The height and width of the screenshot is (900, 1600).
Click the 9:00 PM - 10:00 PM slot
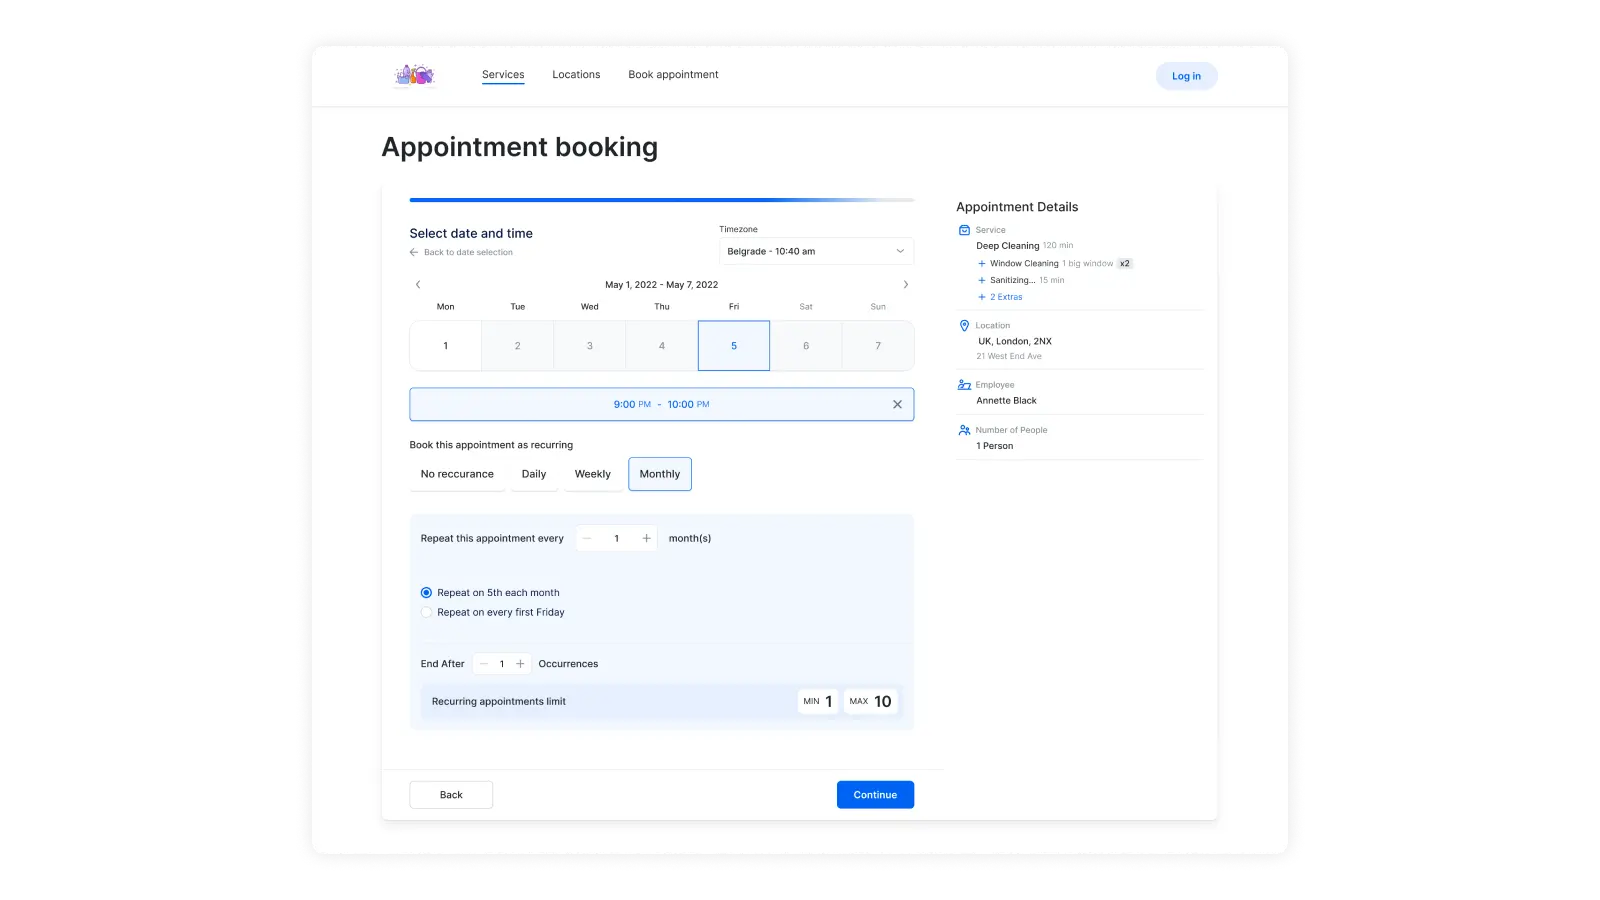pos(662,405)
